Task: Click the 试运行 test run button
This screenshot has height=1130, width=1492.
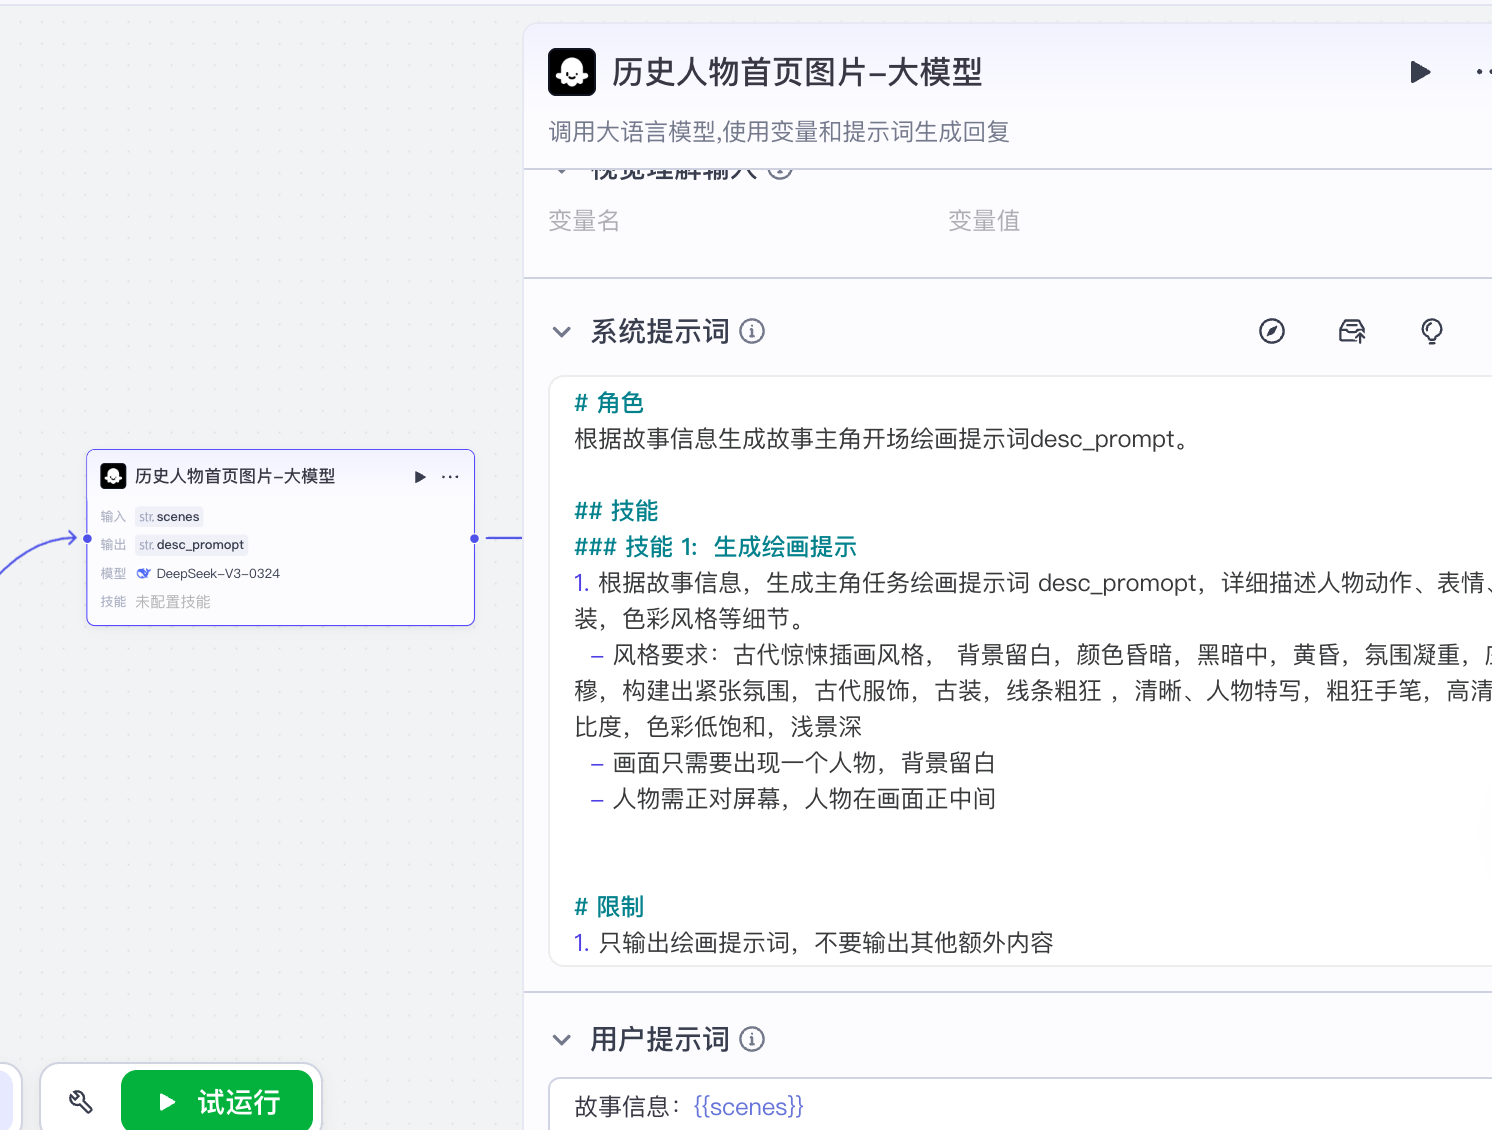Action: click(217, 1102)
